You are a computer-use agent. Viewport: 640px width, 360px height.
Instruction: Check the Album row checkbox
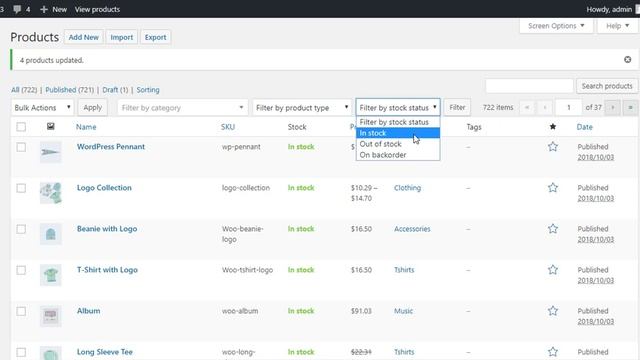(21, 311)
